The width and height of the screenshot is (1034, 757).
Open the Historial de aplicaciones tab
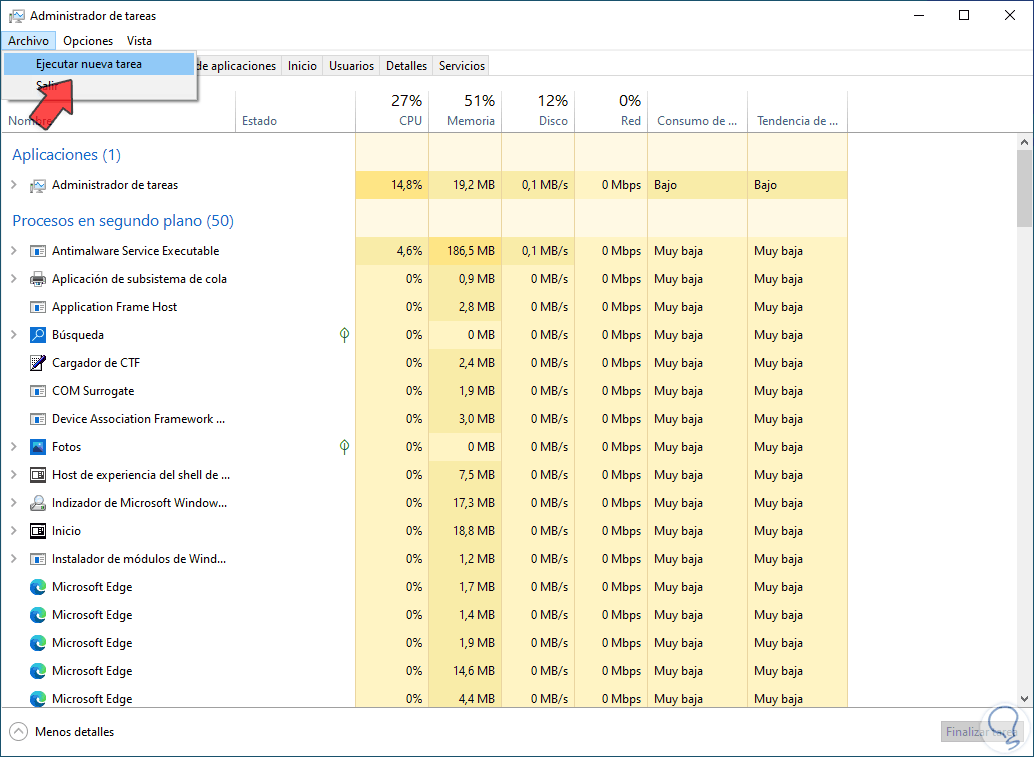tap(239, 66)
